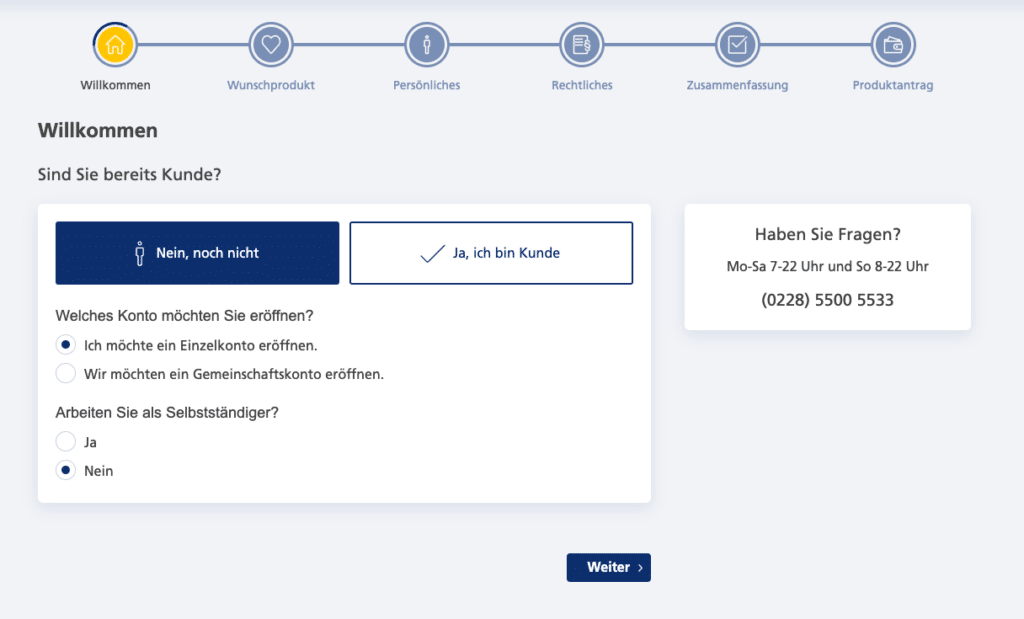Screen dimensions: 1024x619
Task: Select 'Ich möchte ein Einzelkonto eröffnen' radio
Action: pyautogui.click(x=65, y=345)
